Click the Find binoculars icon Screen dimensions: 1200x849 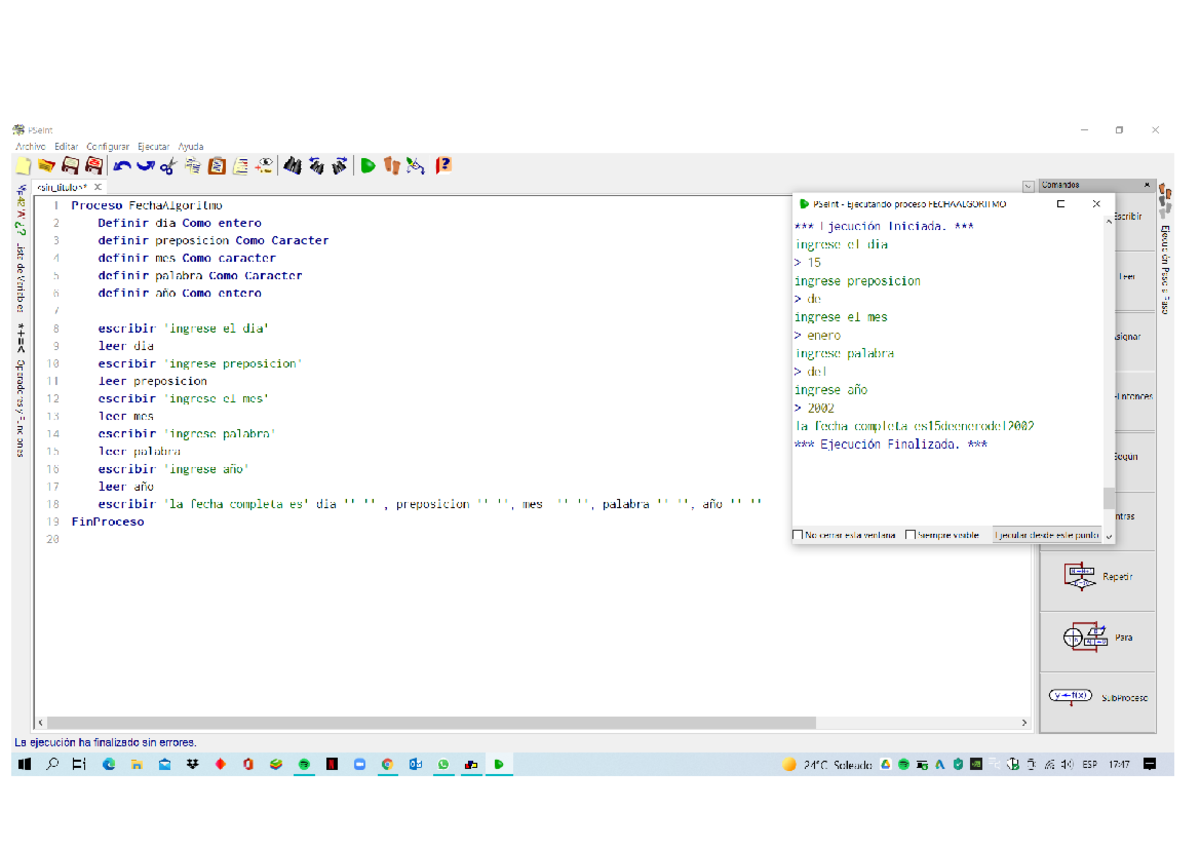(292, 166)
